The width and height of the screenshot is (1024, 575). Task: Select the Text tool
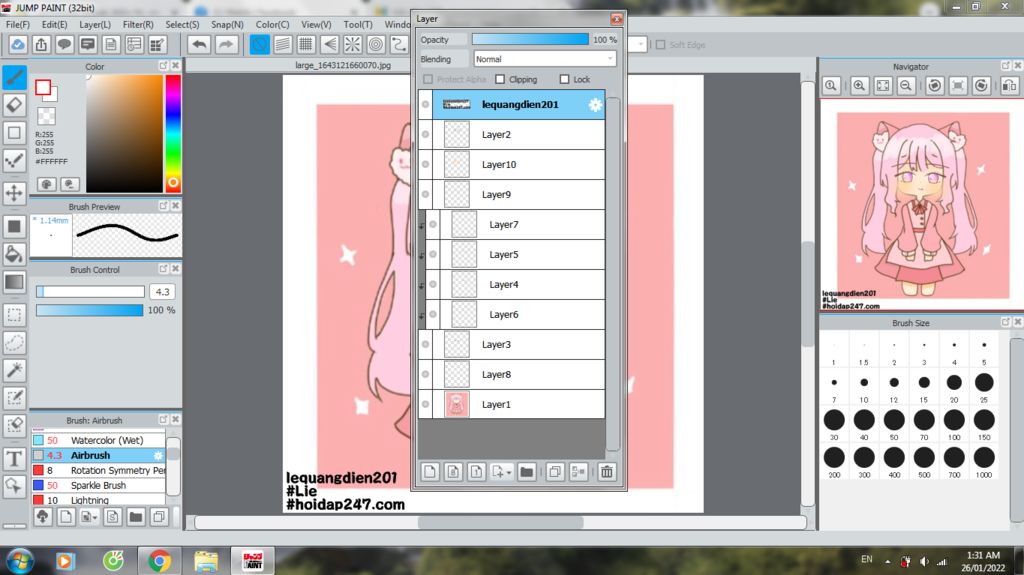click(14, 459)
